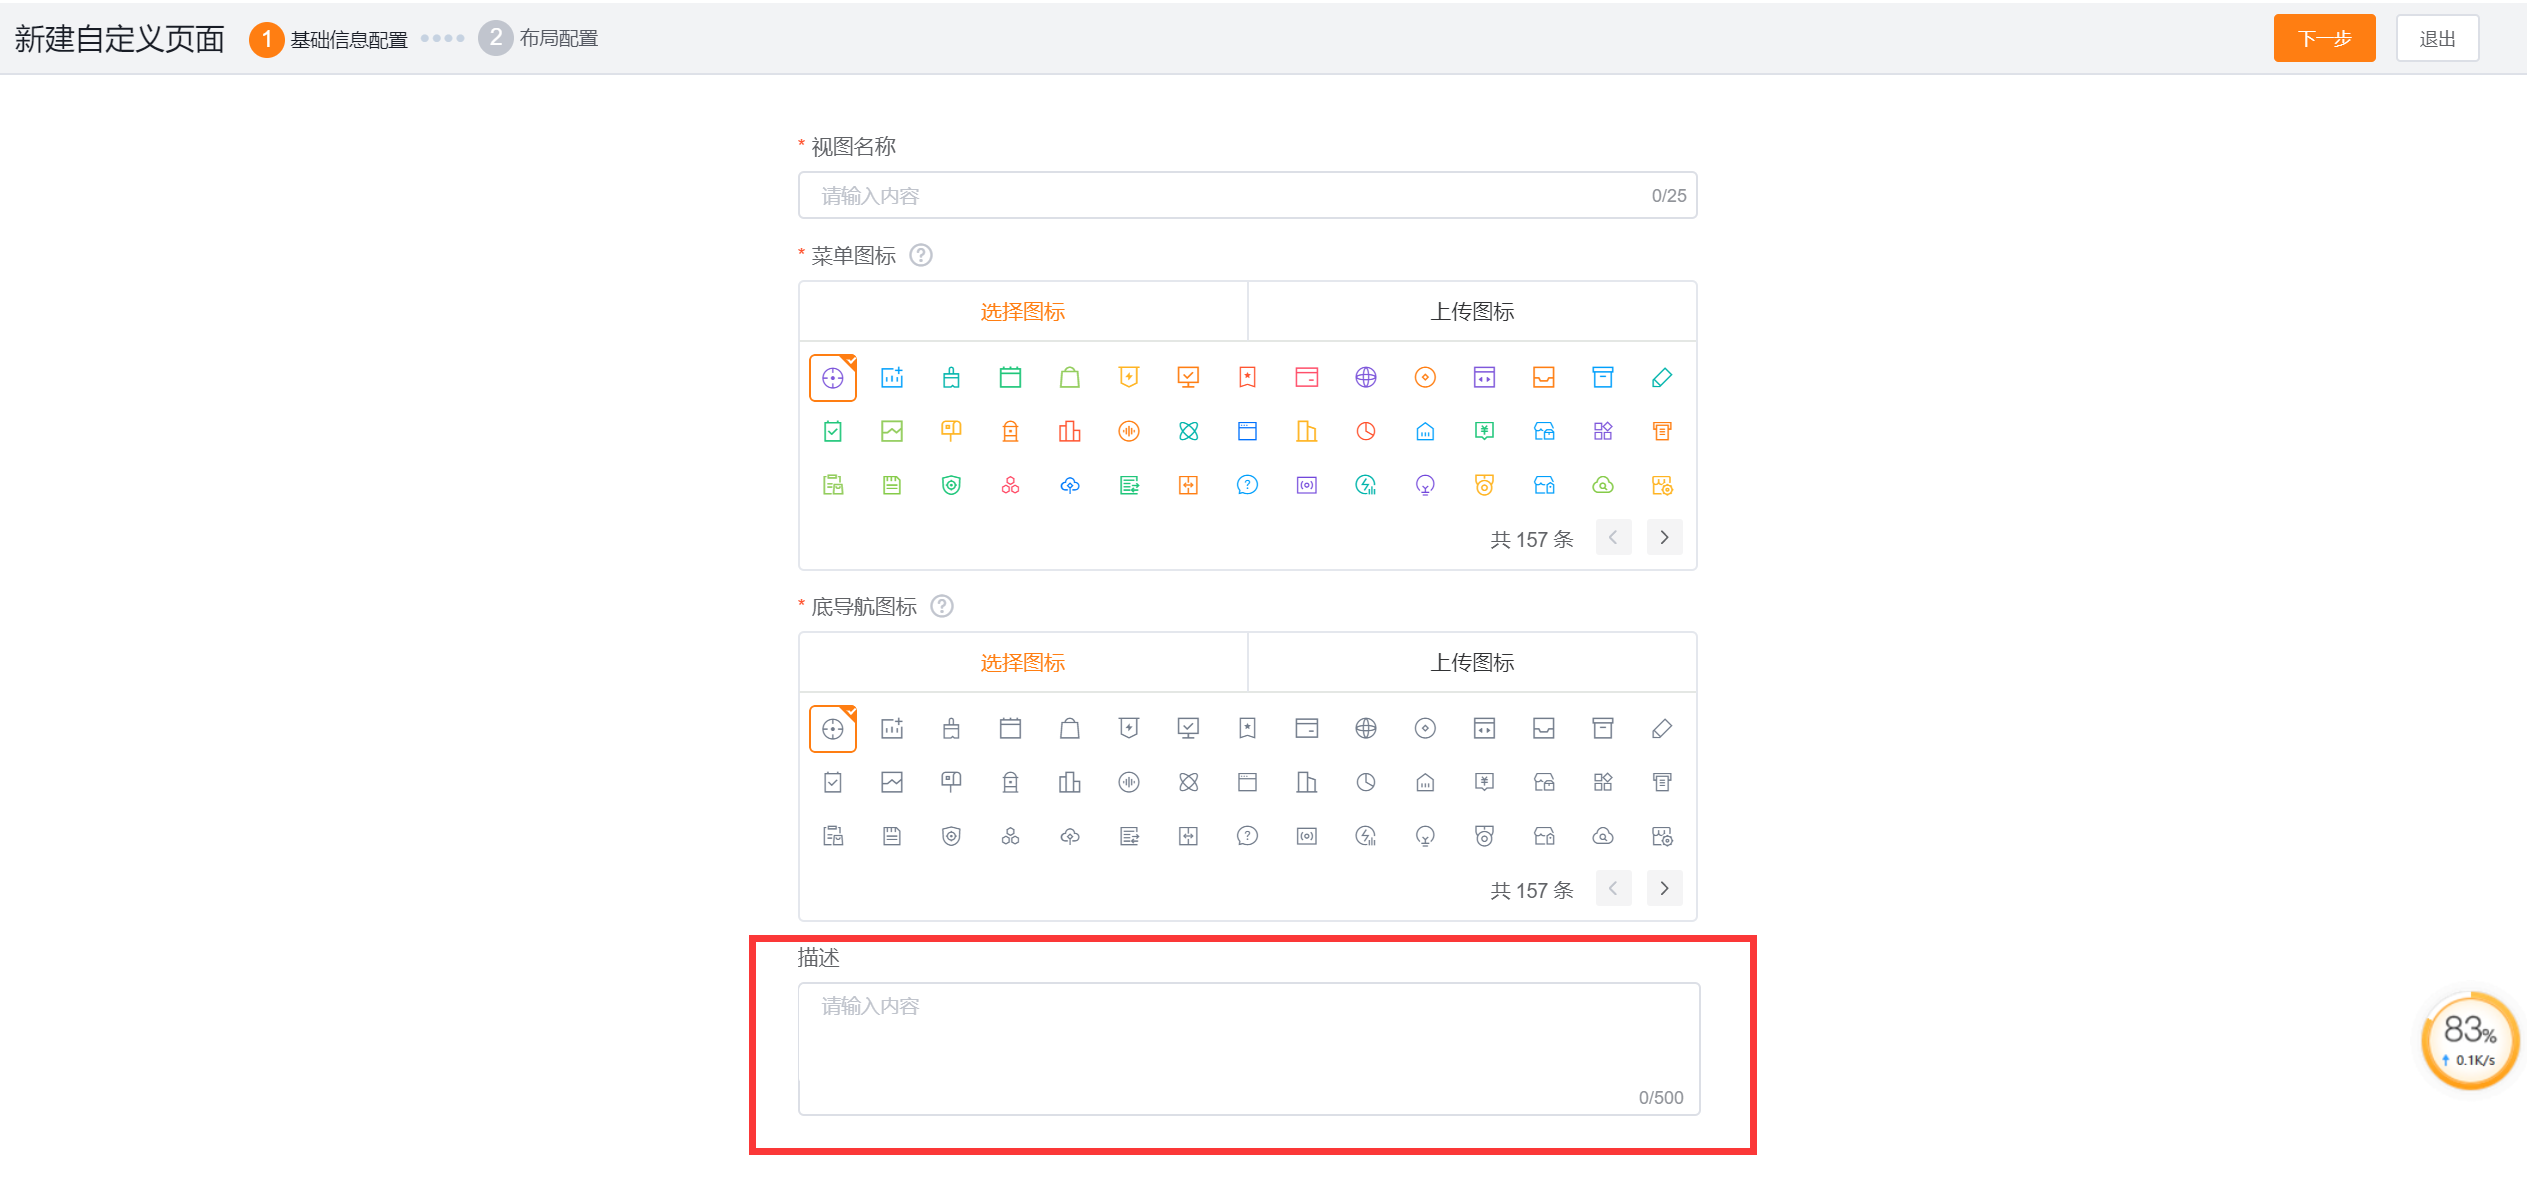Image resolution: width=2527 pixels, height=1196 pixels.
Task: Pick the grey cloud upload icon in 底导航图标
Action: point(1070,837)
